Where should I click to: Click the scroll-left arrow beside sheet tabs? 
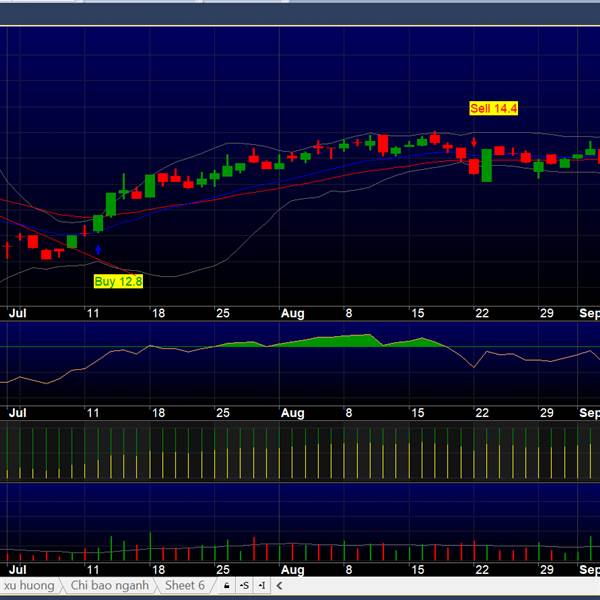point(279,585)
